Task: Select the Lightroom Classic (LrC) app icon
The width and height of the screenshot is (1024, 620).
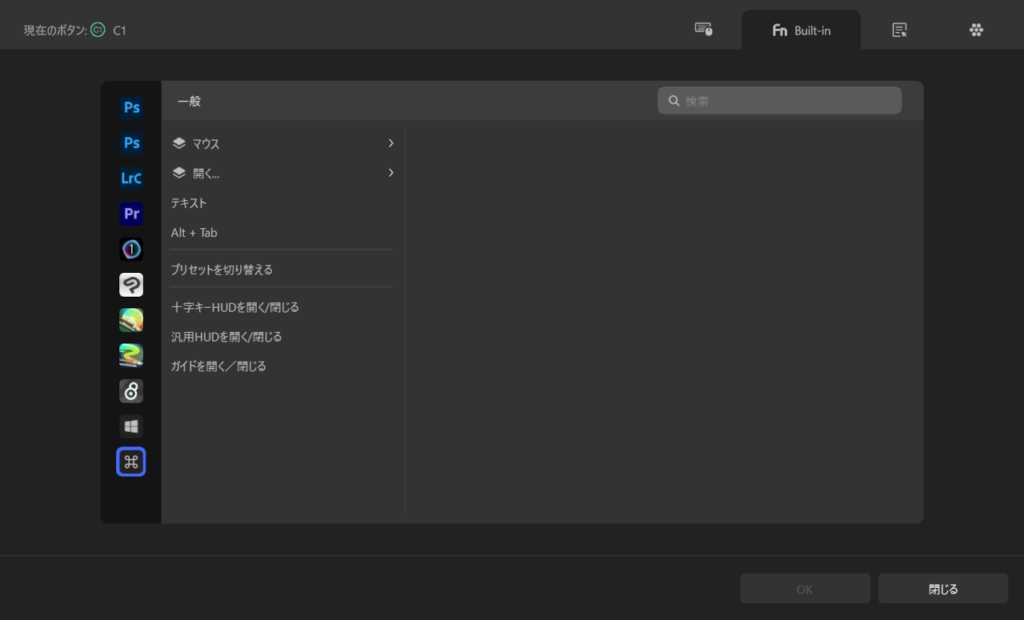Action: [x=131, y=179]
